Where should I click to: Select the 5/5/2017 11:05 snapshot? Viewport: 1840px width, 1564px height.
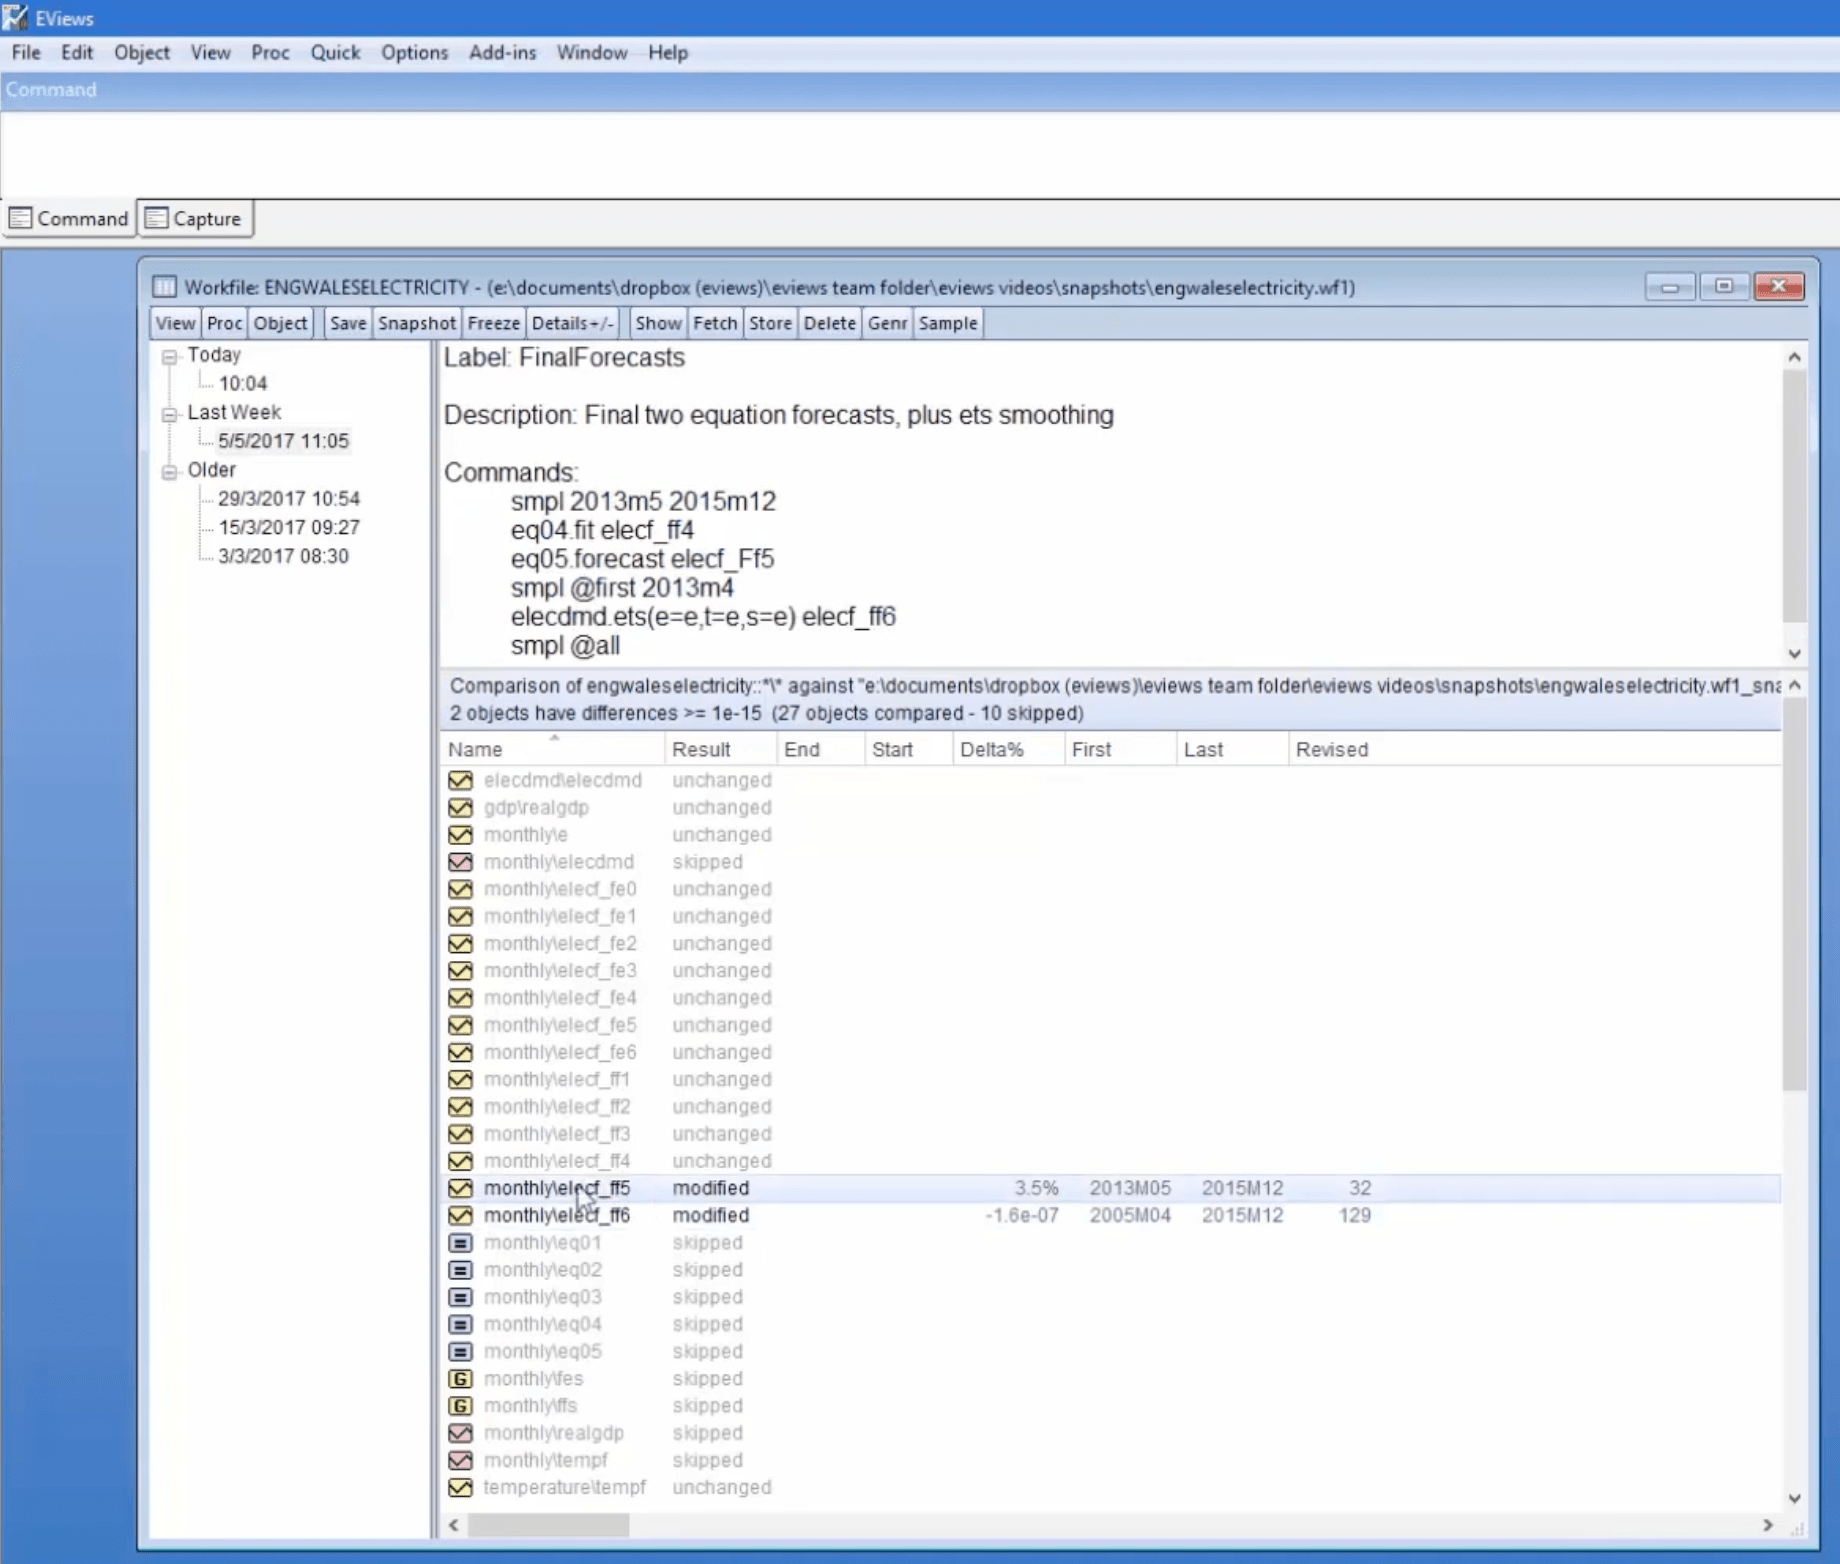point(283,441)
